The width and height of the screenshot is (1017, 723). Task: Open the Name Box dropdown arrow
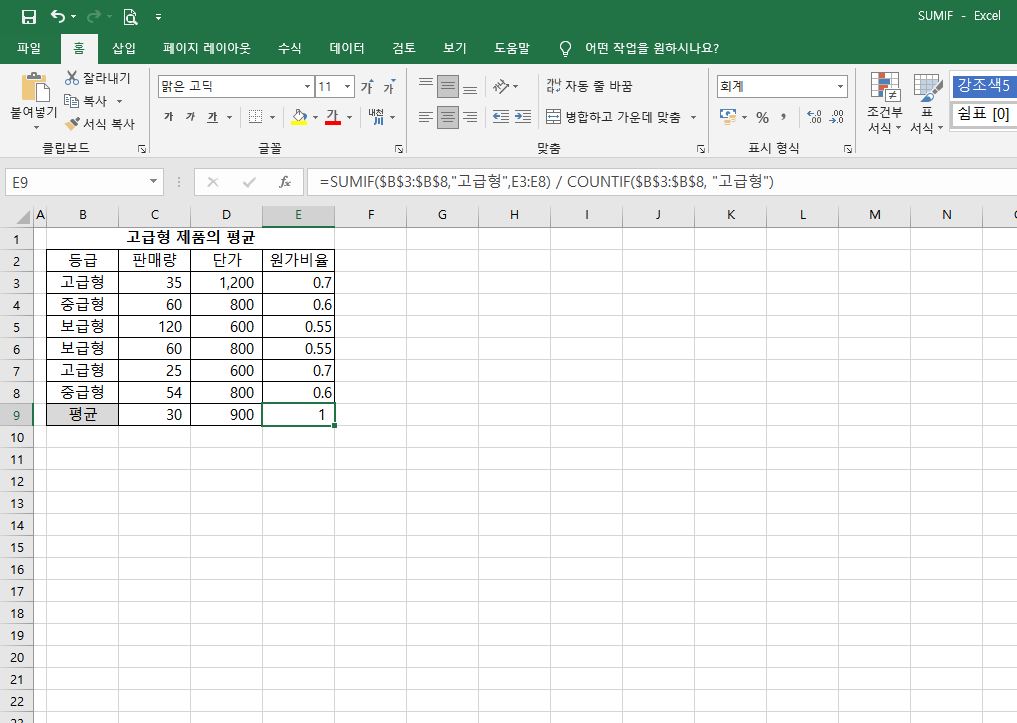click(x=153, y=182)
